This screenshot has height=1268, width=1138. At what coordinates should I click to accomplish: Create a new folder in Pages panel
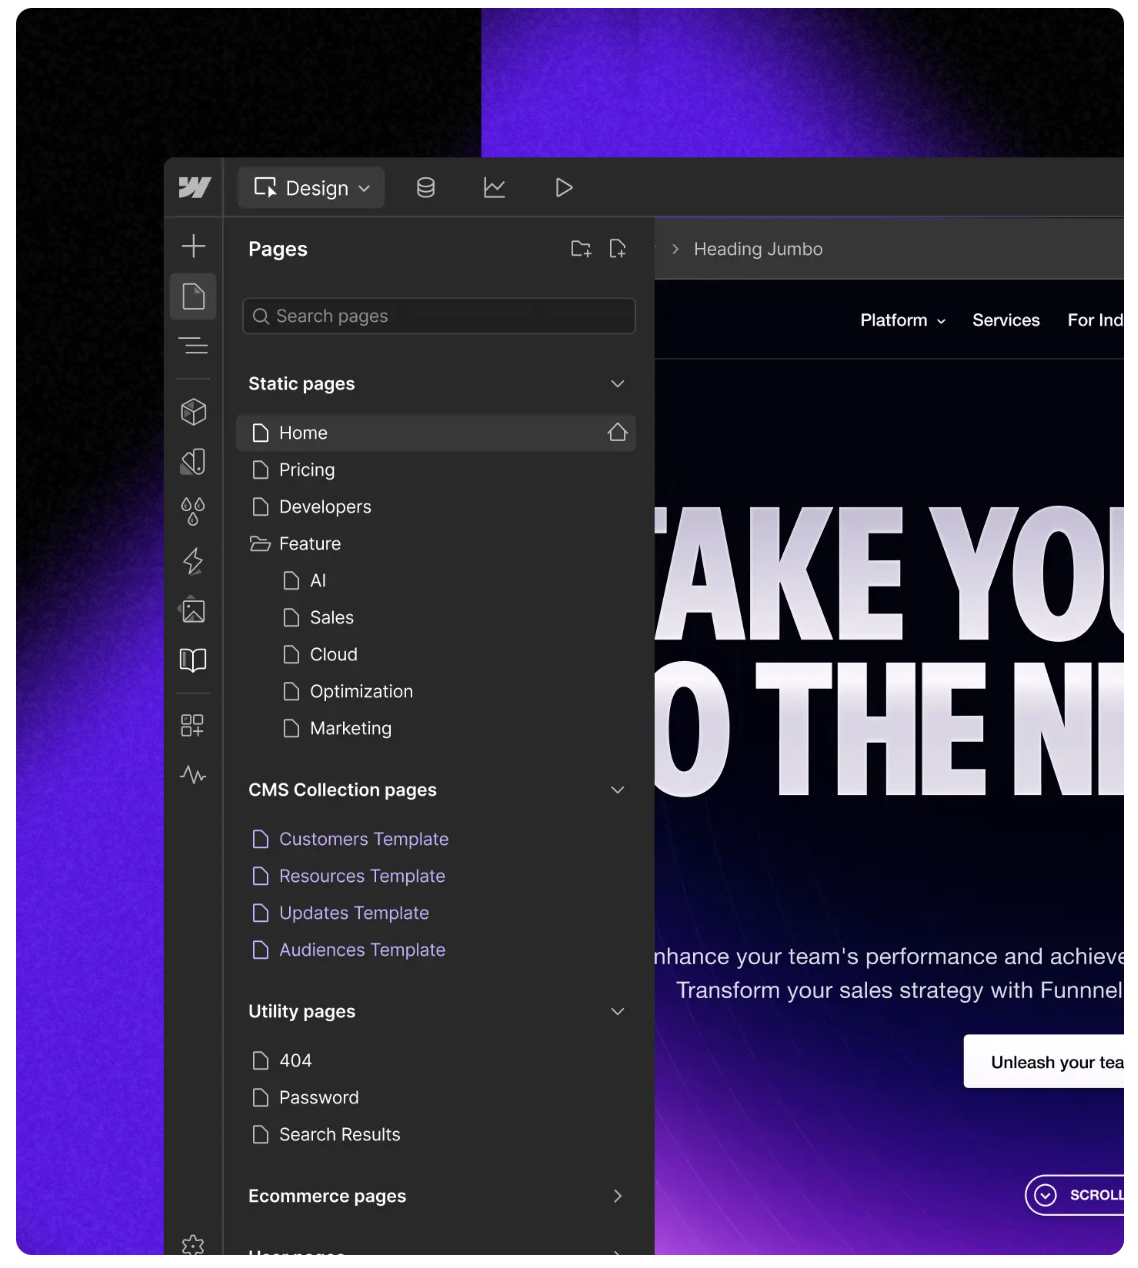pos(581,248)
